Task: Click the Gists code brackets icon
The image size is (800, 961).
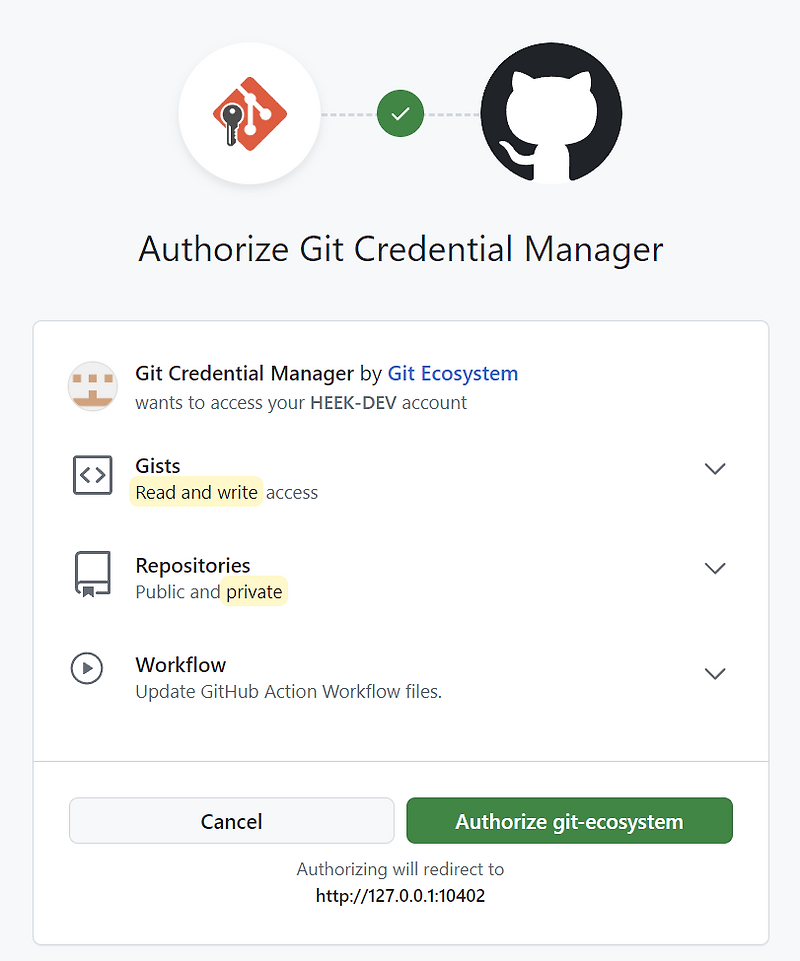Action: [92, 476]
